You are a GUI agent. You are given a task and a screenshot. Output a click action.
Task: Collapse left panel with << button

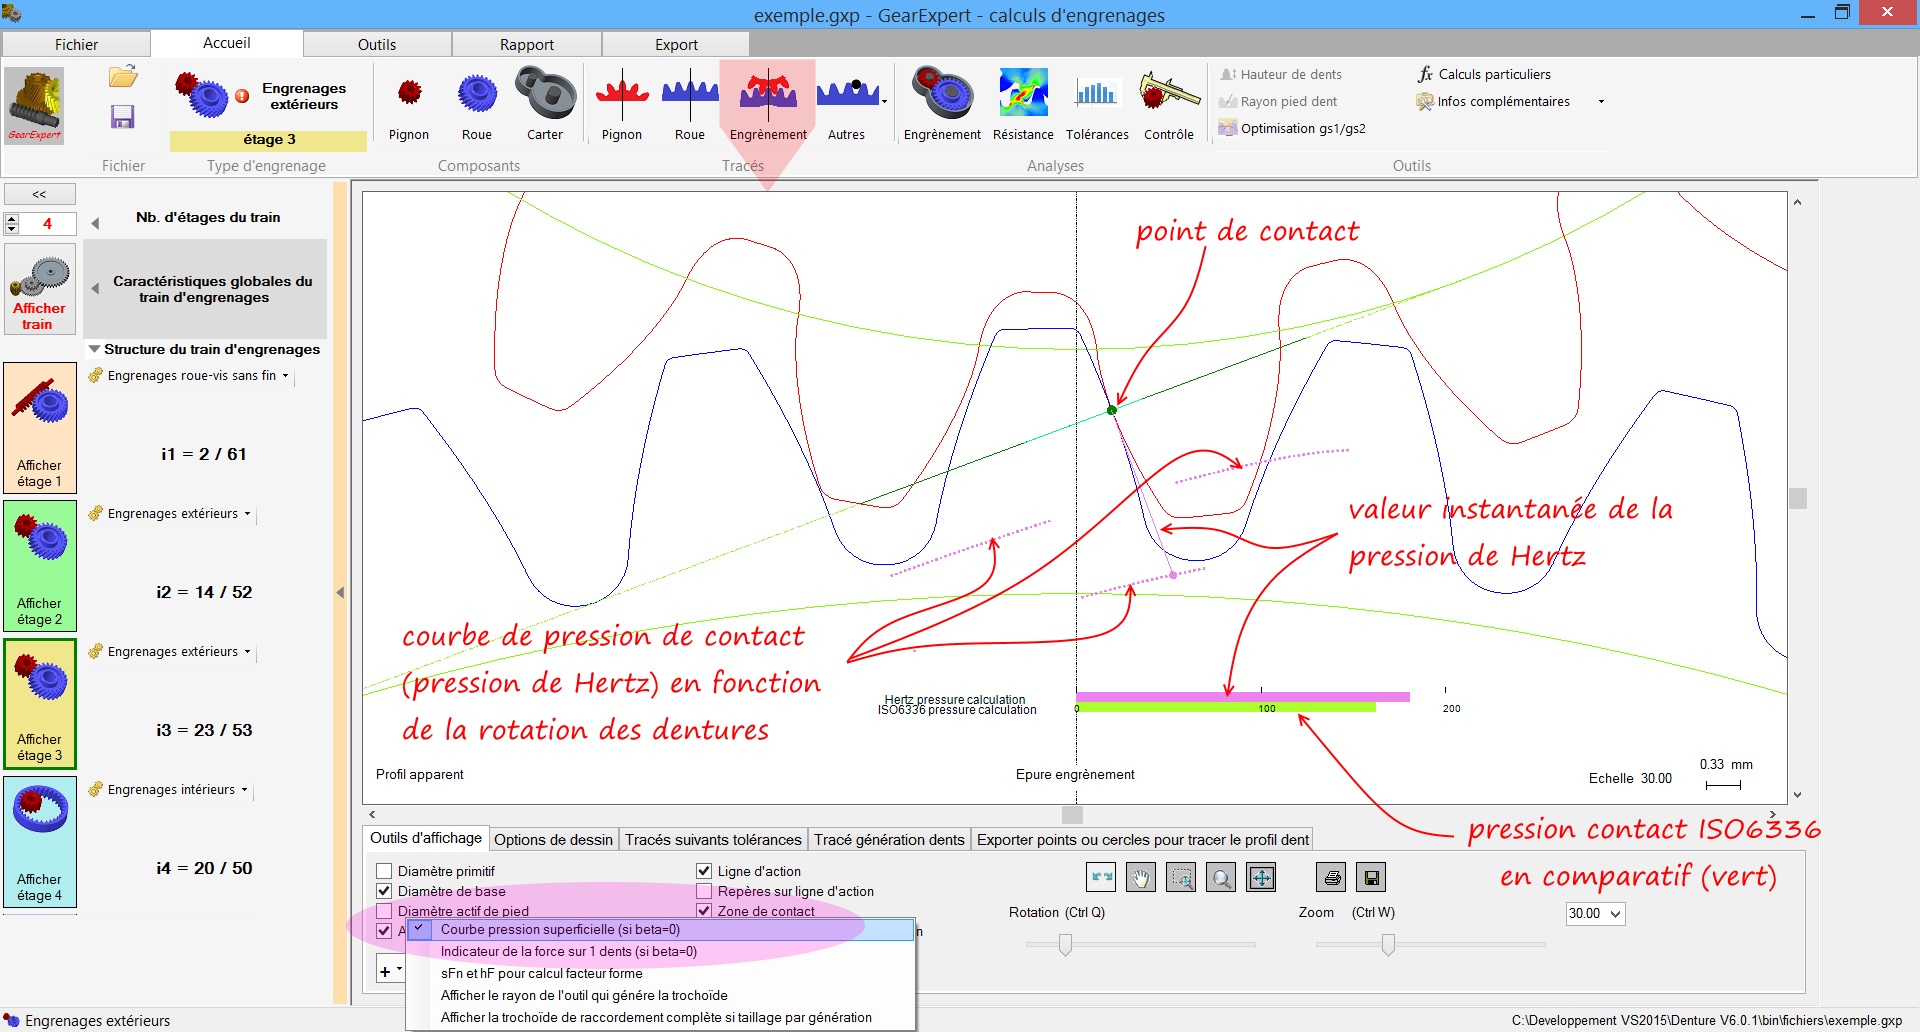pyautogui.click(x=40, y=194)
